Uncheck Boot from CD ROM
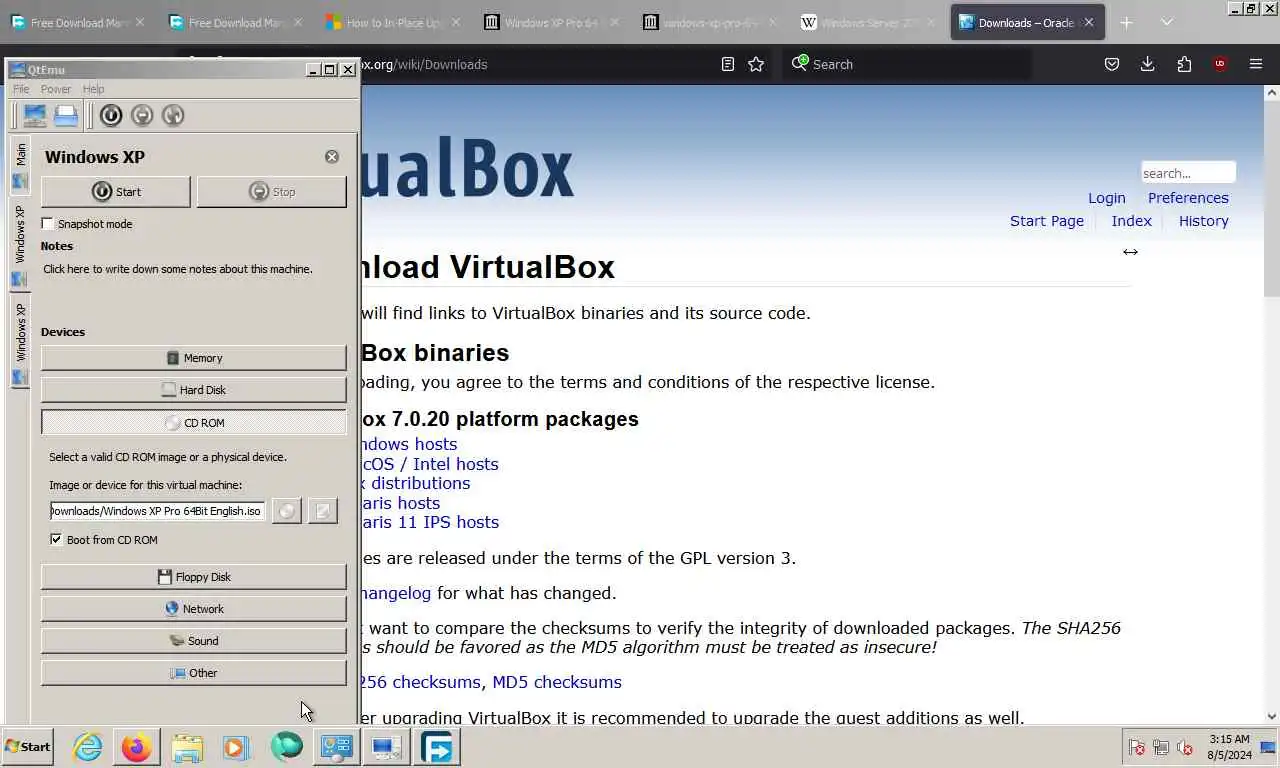Viewport: 1280px width, 768px height. pyautogui.click(x=56, y=540)
